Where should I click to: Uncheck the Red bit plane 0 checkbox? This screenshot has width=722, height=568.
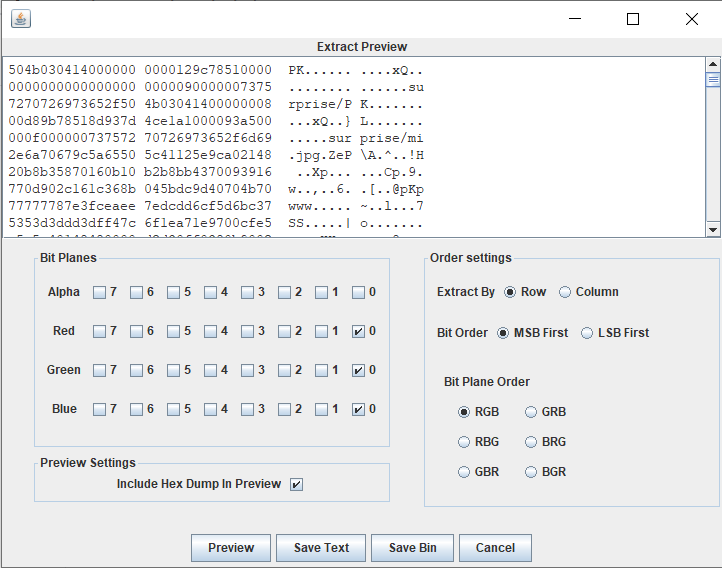pos(358,331)
